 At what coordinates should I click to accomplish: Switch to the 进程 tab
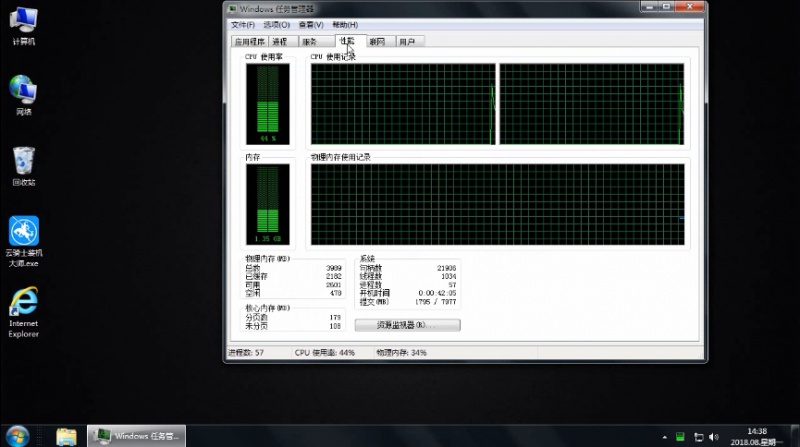coord(283,42)
